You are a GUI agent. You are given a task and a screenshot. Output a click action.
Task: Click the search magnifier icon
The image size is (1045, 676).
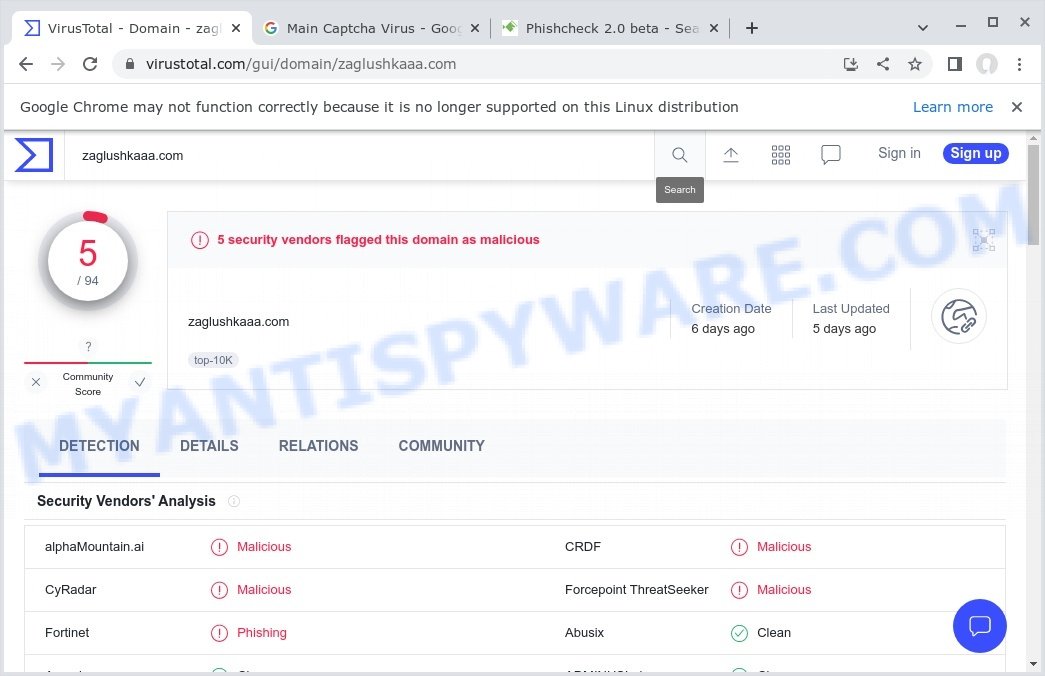(x=679, y=155)
